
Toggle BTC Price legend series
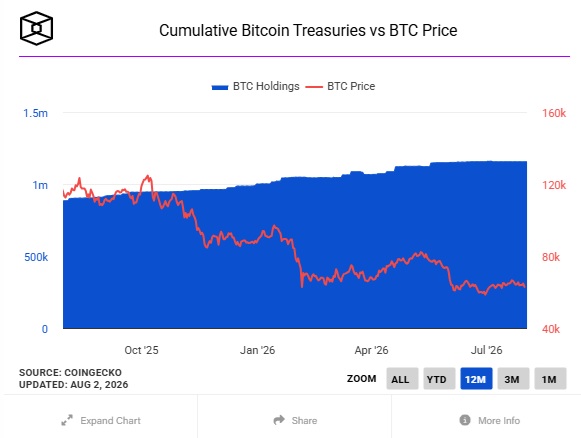click(x=340, y=86)
